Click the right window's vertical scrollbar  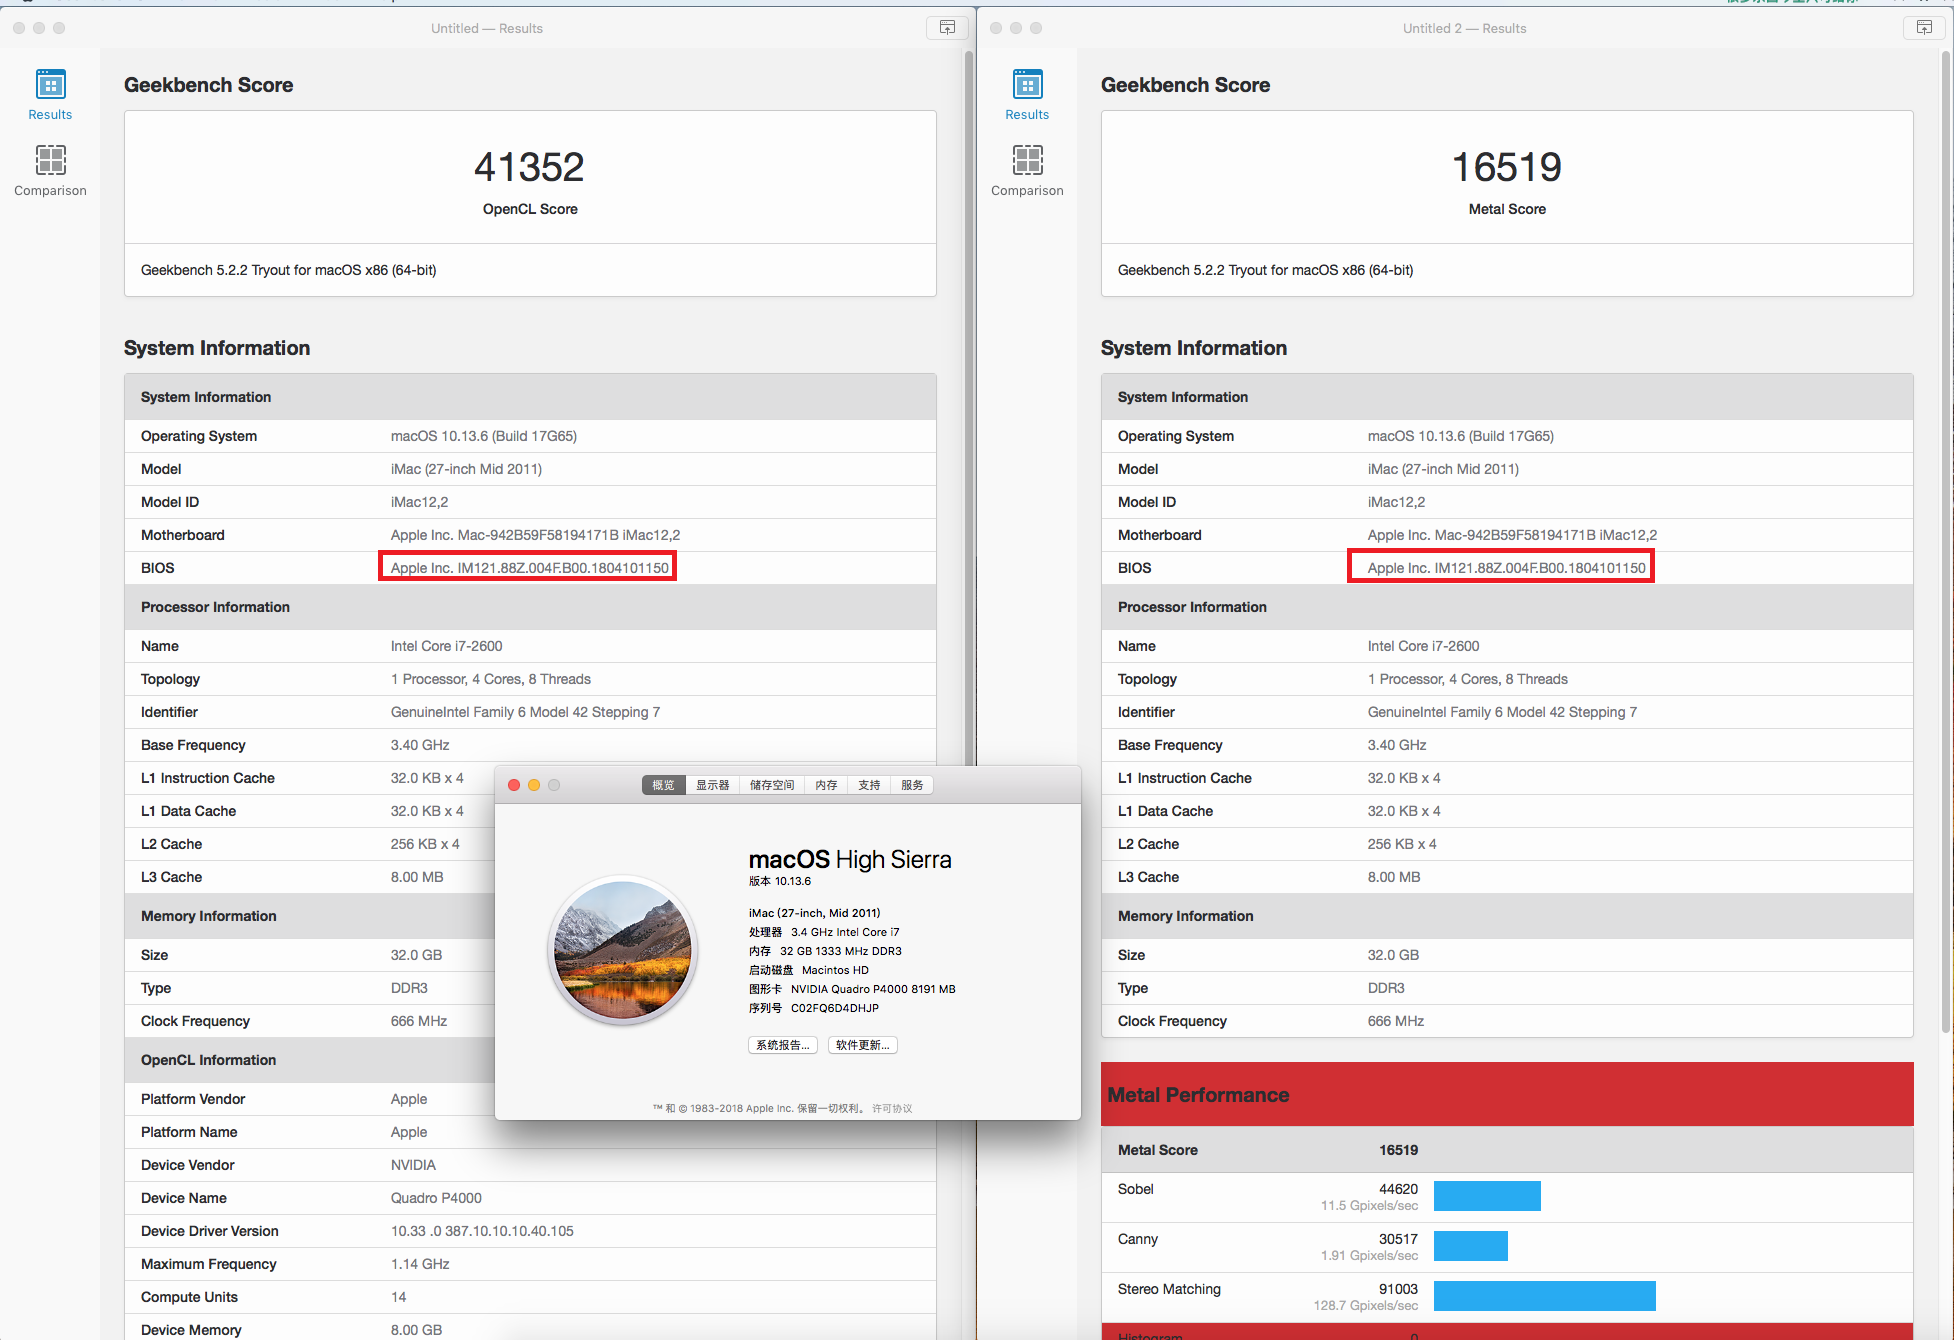(x=1945, y=540)
